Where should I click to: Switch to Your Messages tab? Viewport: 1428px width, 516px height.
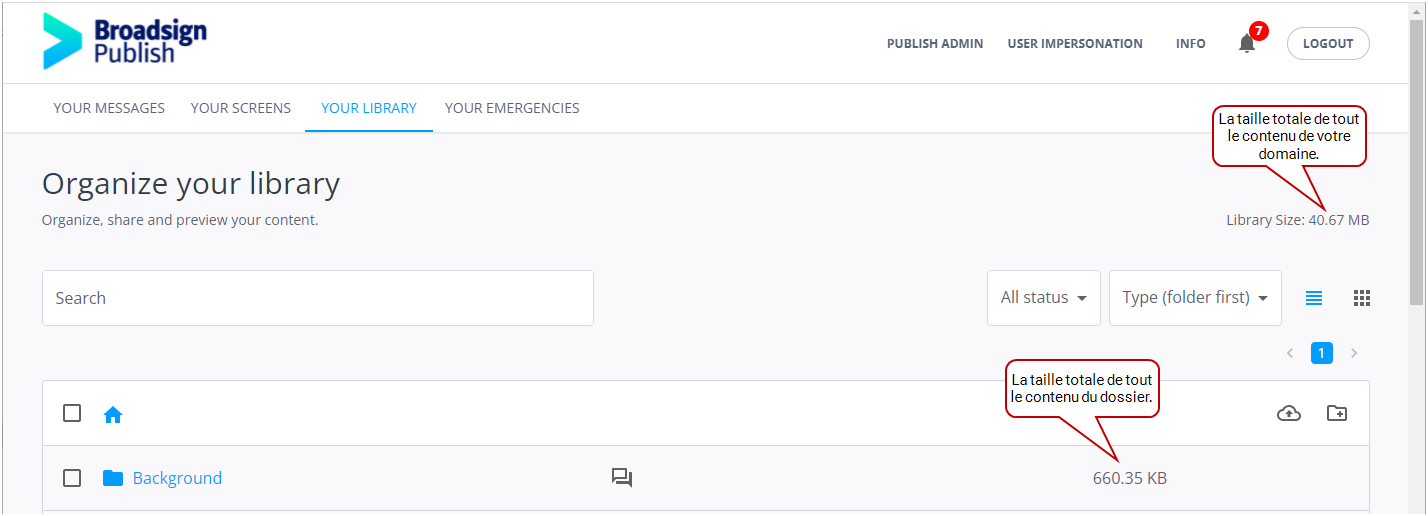[109, 108]
